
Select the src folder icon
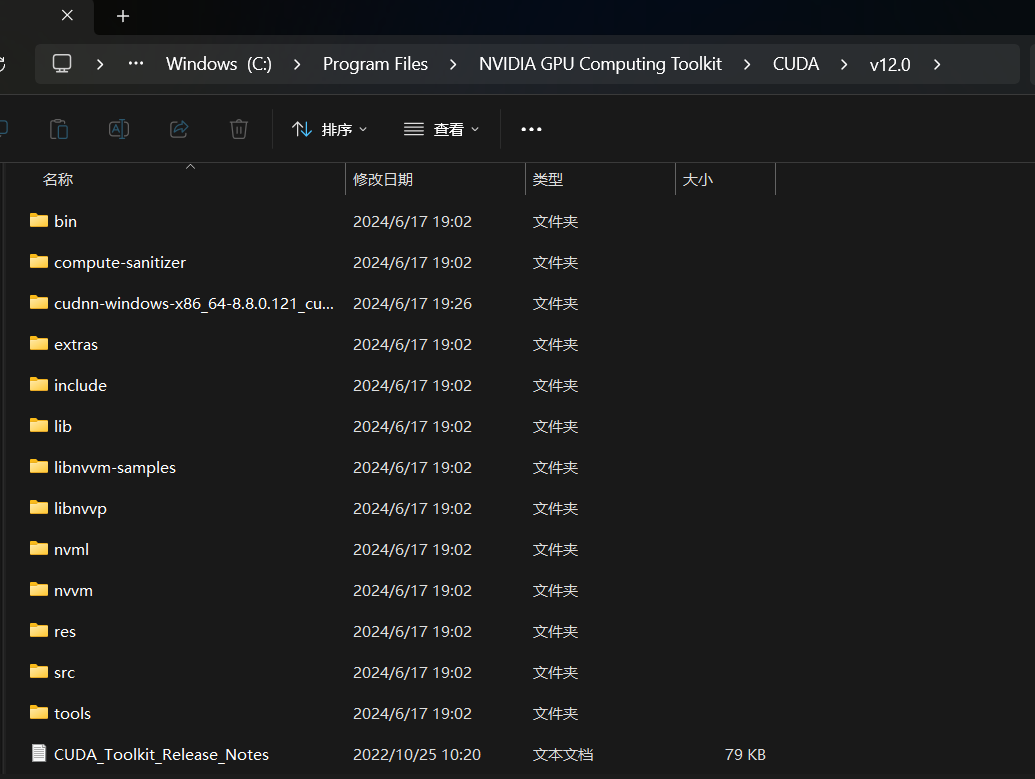(x=39, y=671)
